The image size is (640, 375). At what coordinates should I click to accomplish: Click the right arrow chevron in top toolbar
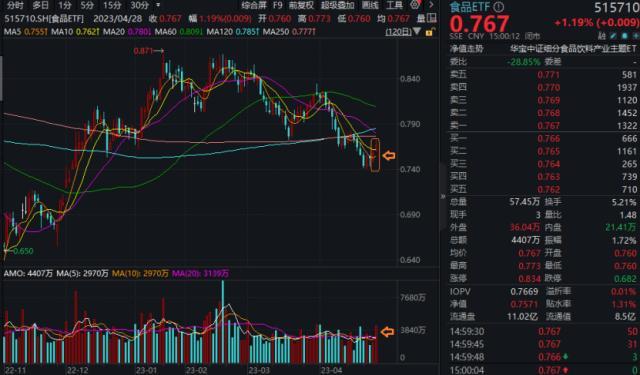[431, 5]
